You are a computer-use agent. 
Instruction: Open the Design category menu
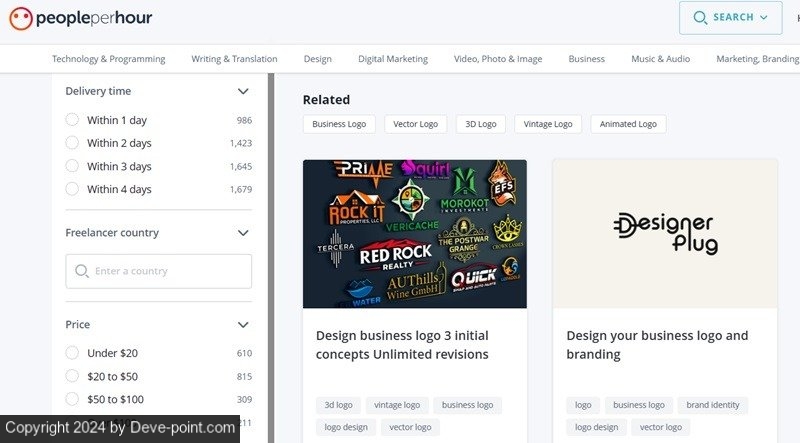pyautogui.click(x=317, y=59)
